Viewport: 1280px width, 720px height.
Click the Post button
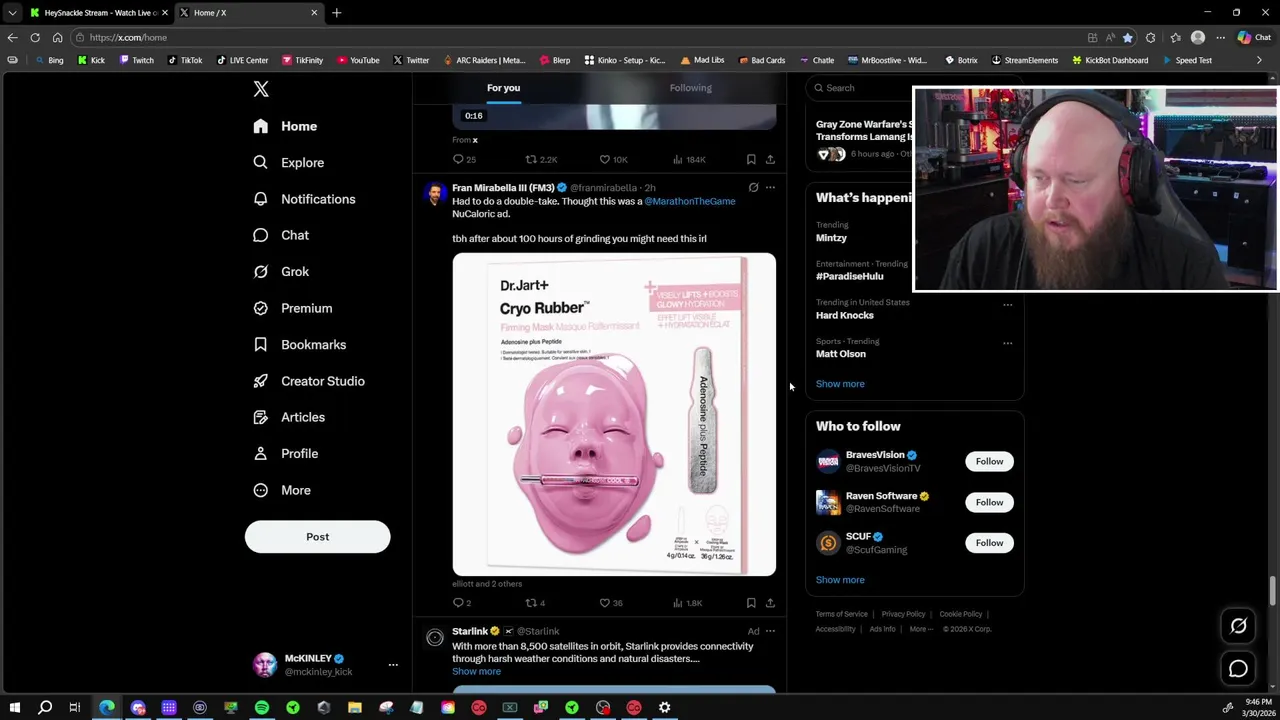click(317, 537)
